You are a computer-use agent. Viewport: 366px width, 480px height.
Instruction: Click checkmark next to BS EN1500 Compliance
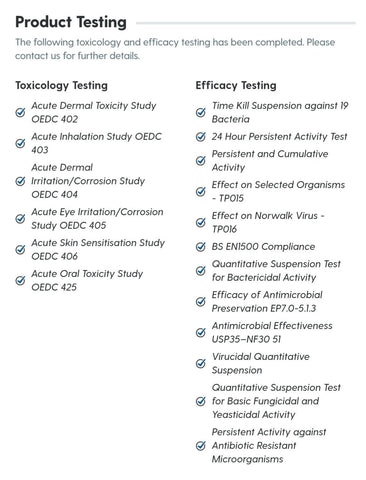[x=201, y=246]
